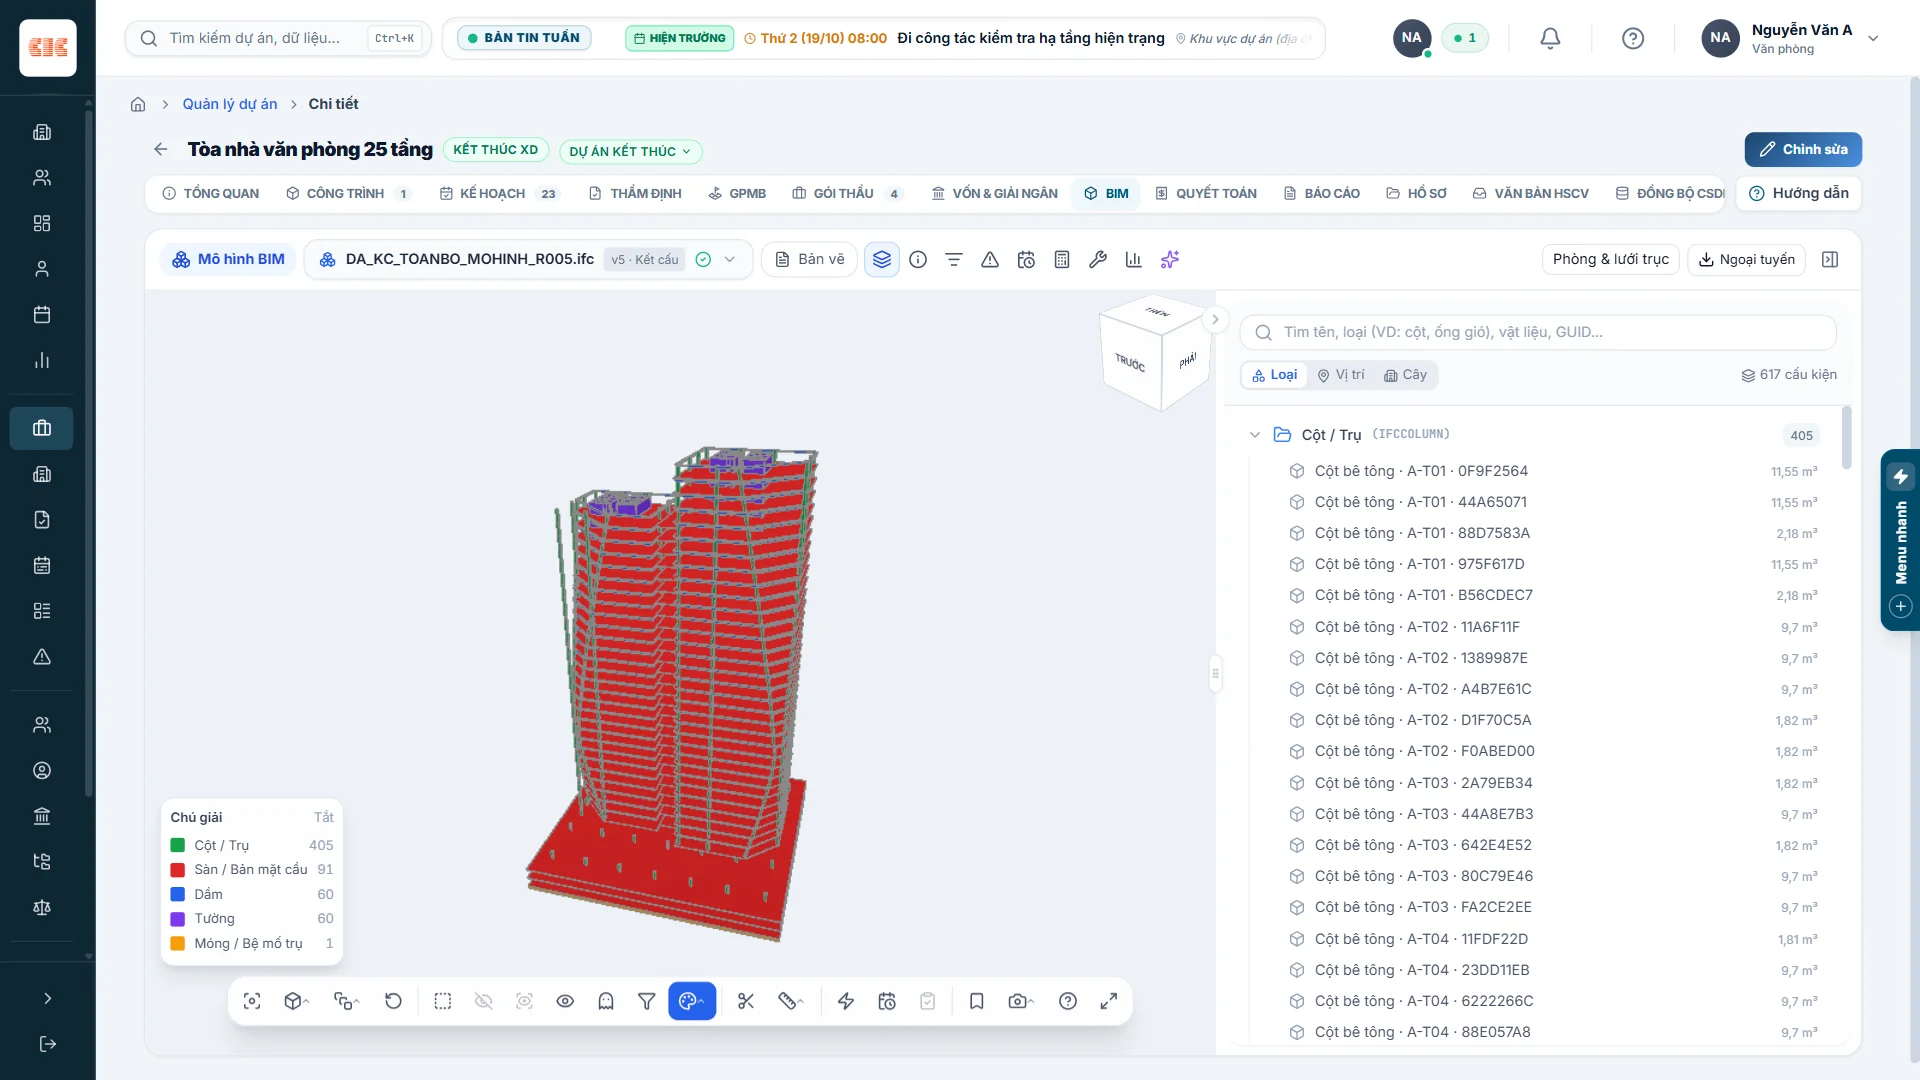Toggle Ngoại tuyến offline mode
Viewport: 1920px width, 1080px height.
1746,260
